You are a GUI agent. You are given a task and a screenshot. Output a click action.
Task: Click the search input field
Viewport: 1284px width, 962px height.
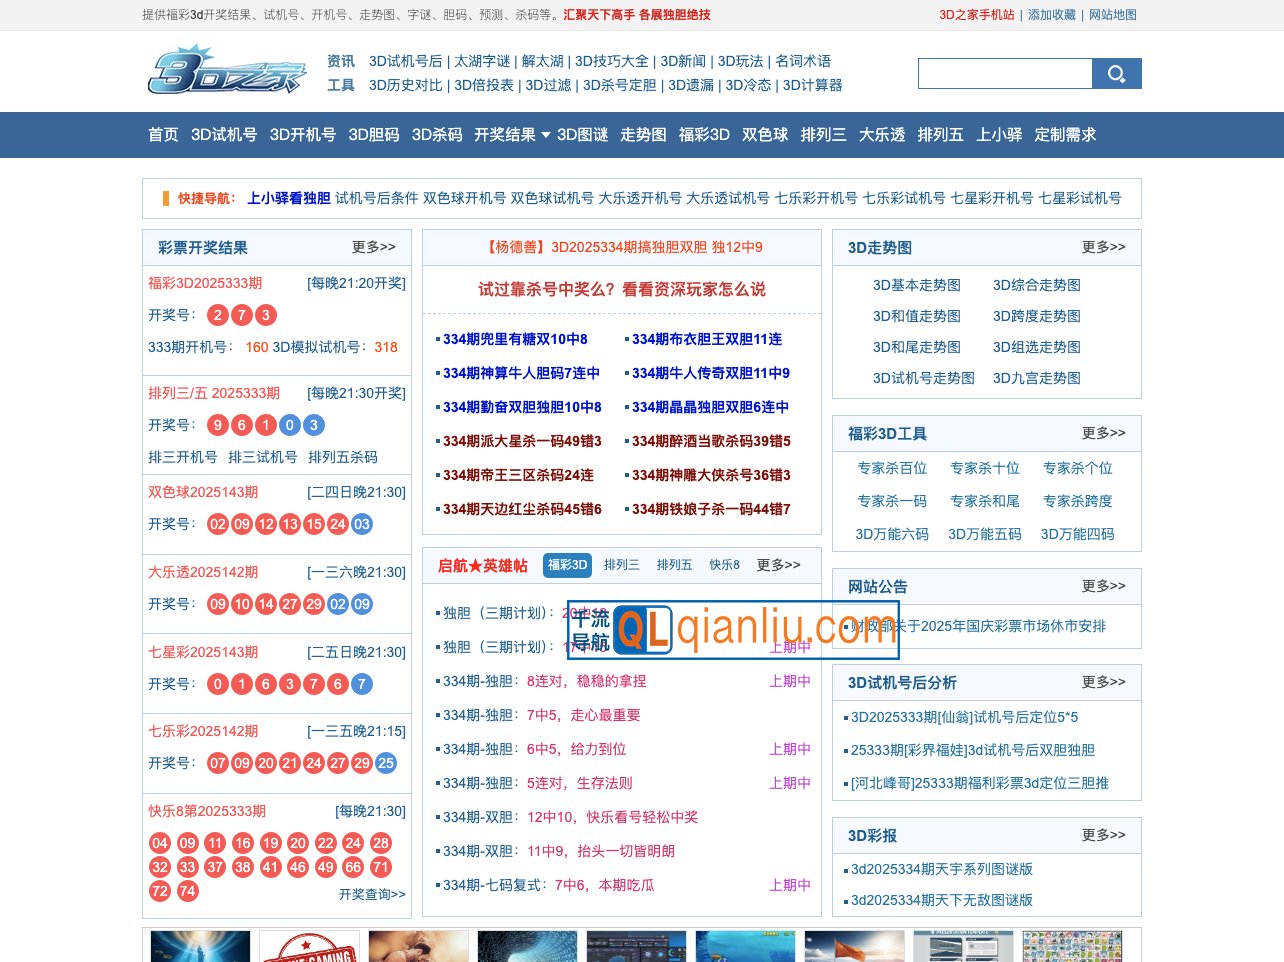(x=1004, y=74)
